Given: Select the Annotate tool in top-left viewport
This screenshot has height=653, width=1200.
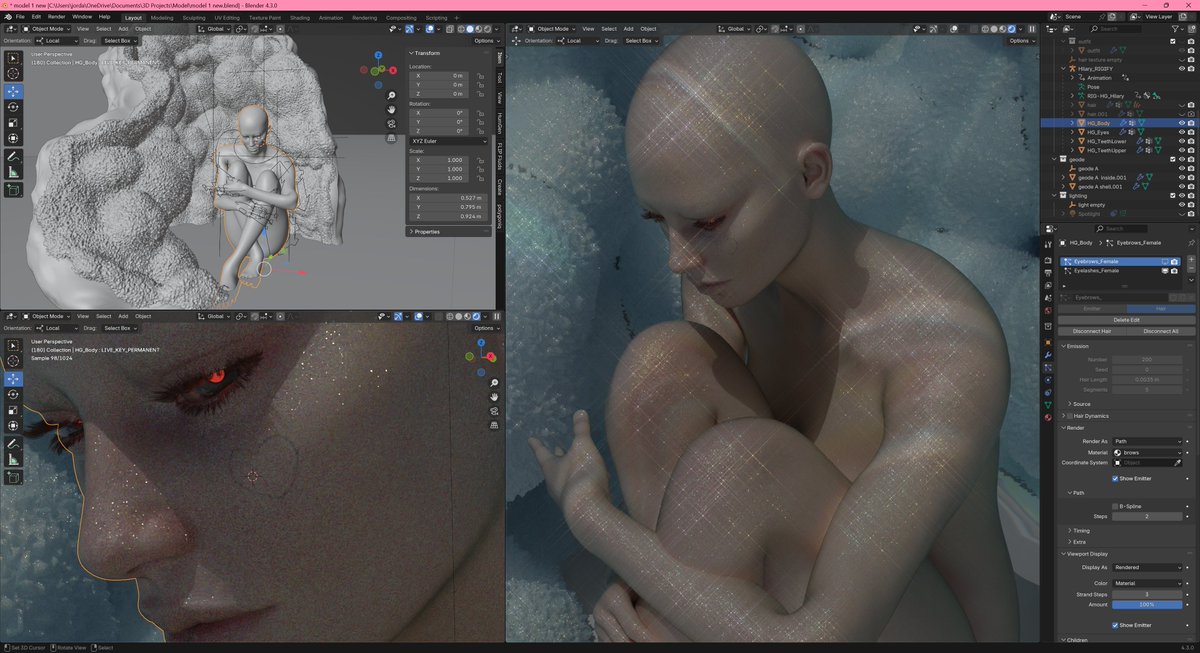Looking at the screenshot, I should 13,156.
